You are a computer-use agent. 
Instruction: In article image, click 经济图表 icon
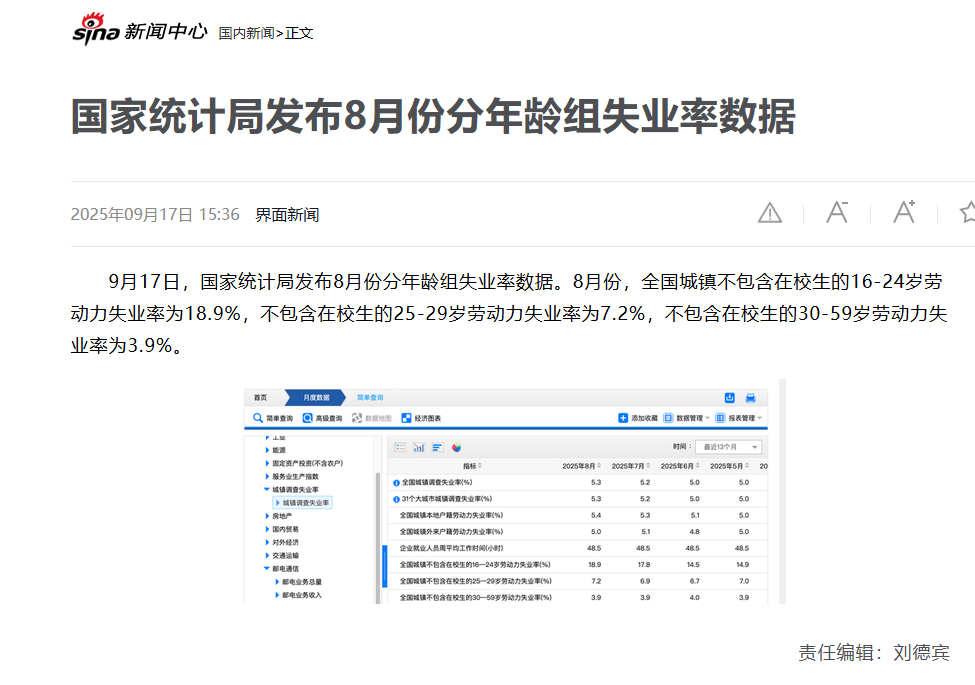(406, 418)
